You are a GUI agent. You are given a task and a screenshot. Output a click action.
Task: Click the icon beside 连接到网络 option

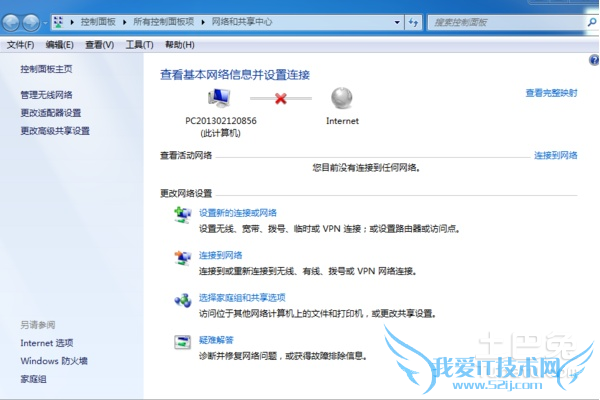tap(183, 257)
